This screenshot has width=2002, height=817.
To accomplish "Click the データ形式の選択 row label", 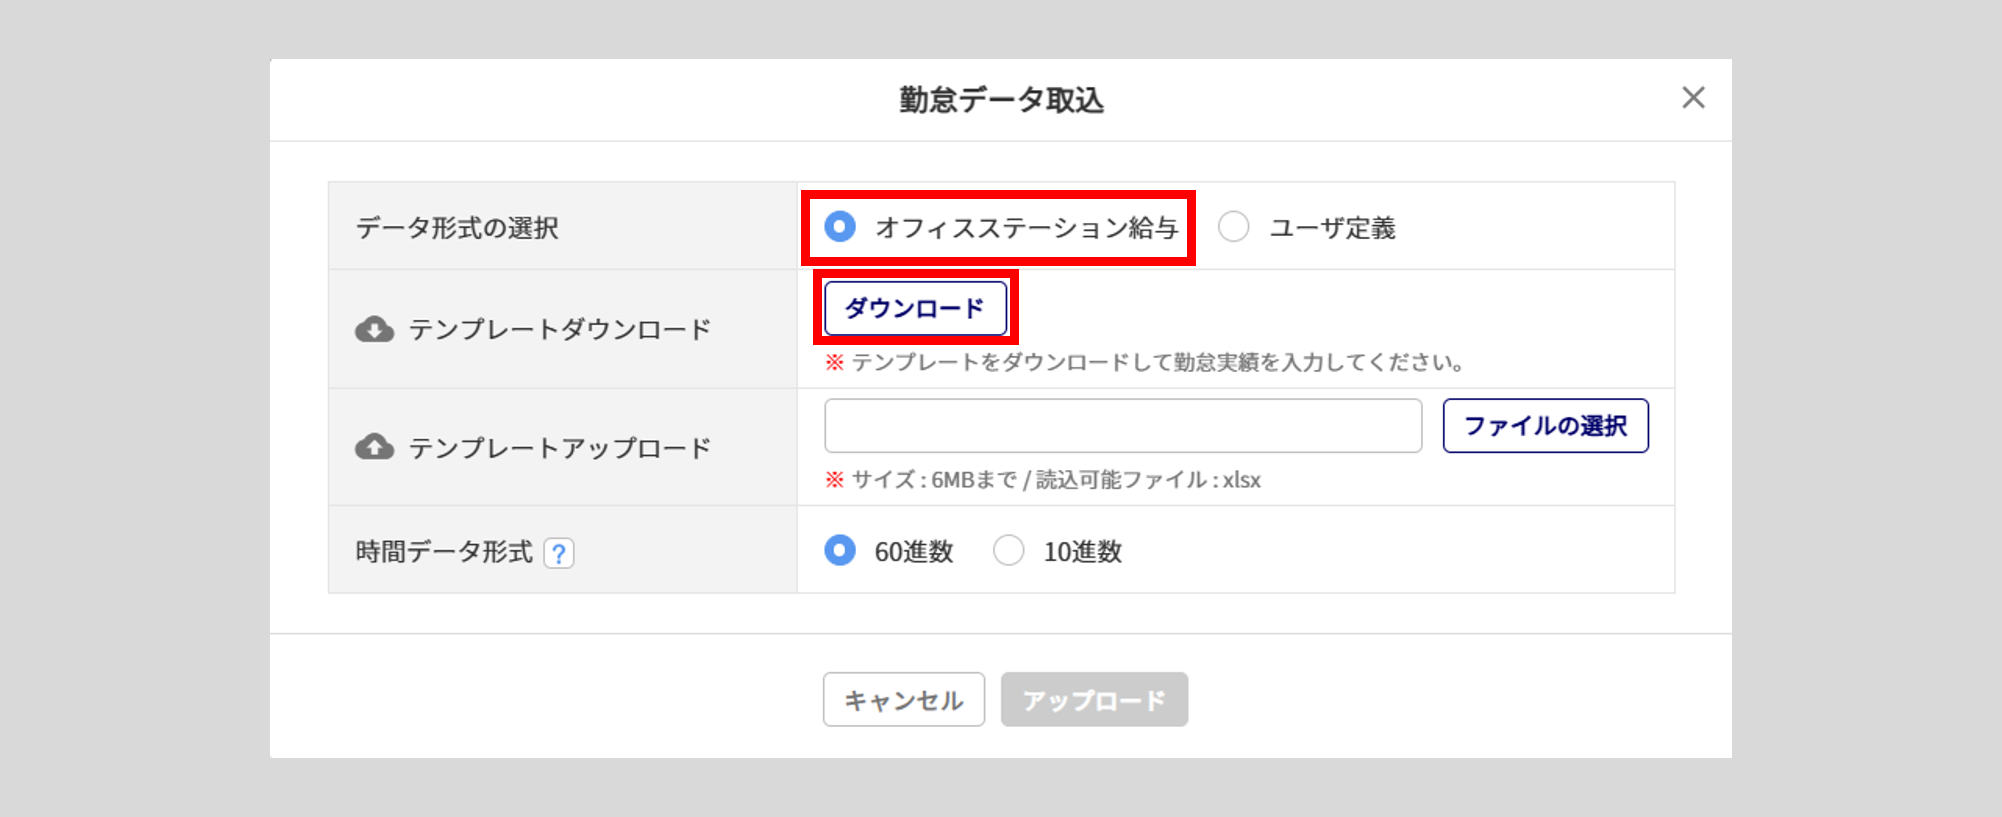I will pyautogui.click(x=457, y=228).
